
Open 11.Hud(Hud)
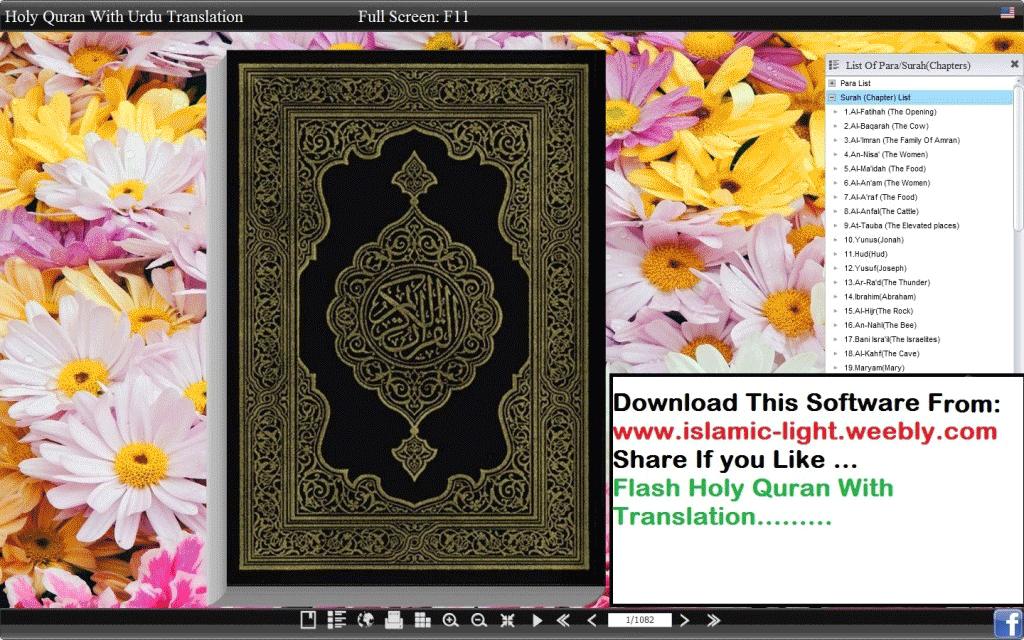865,254
